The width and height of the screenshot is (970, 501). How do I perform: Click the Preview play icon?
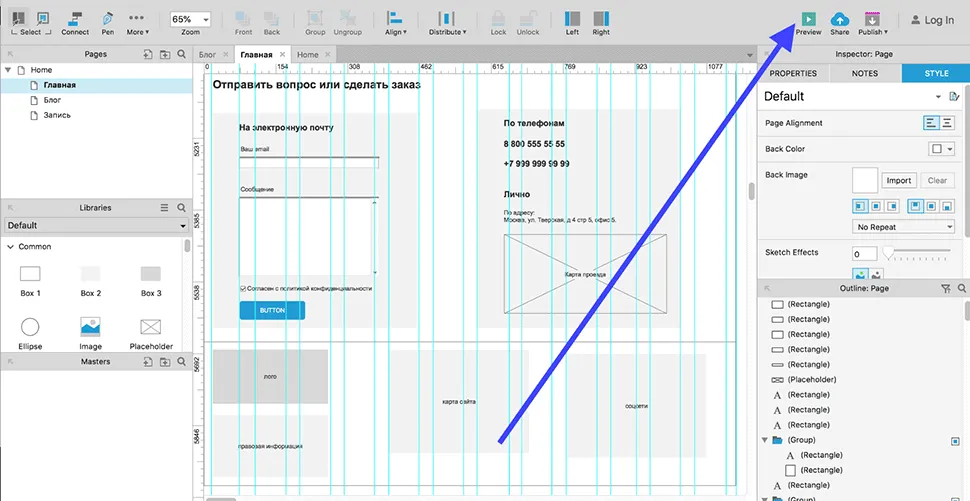tap(808, 18)
